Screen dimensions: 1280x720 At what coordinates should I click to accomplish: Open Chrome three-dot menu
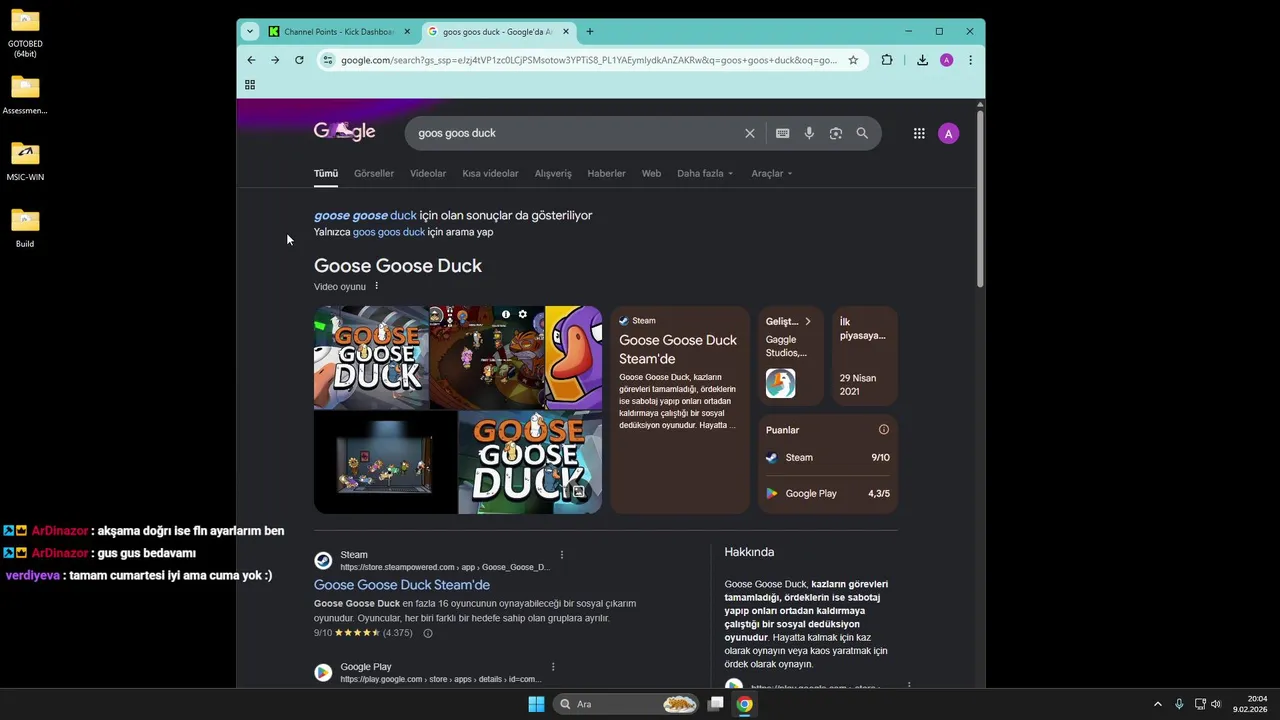click(970, 60)
